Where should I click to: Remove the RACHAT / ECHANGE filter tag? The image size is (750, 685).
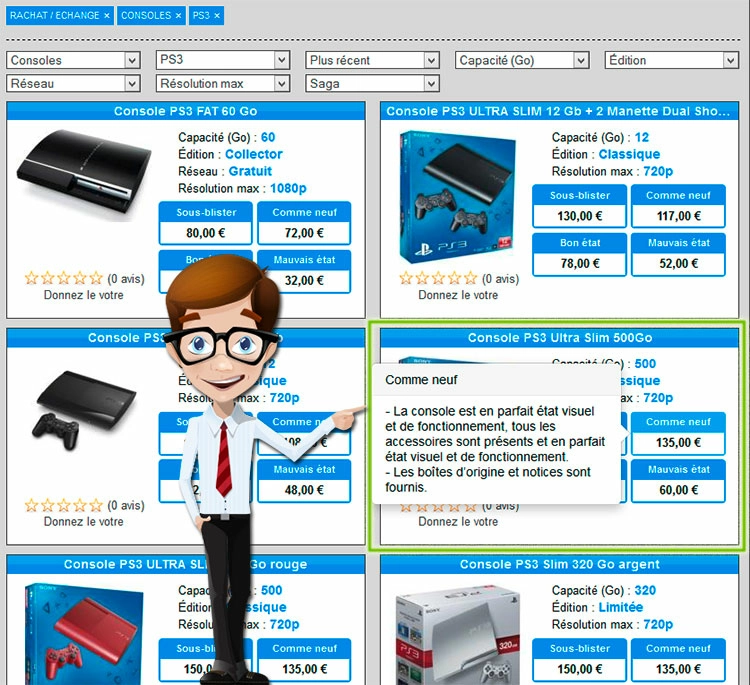click(107, 16)
